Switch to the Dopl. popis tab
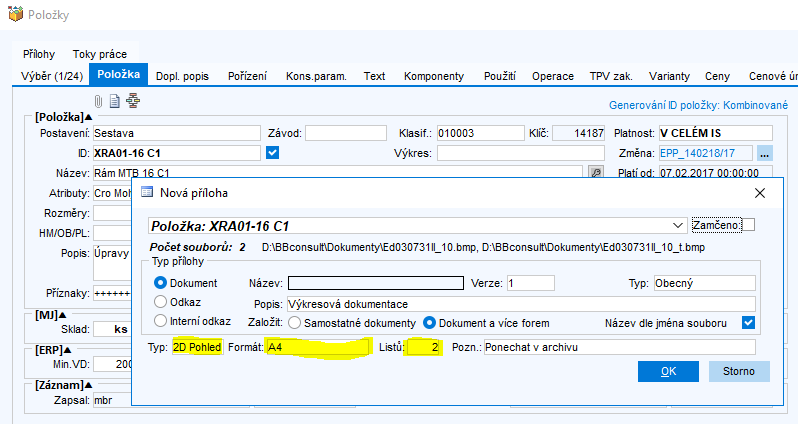 tap(182, 76)
